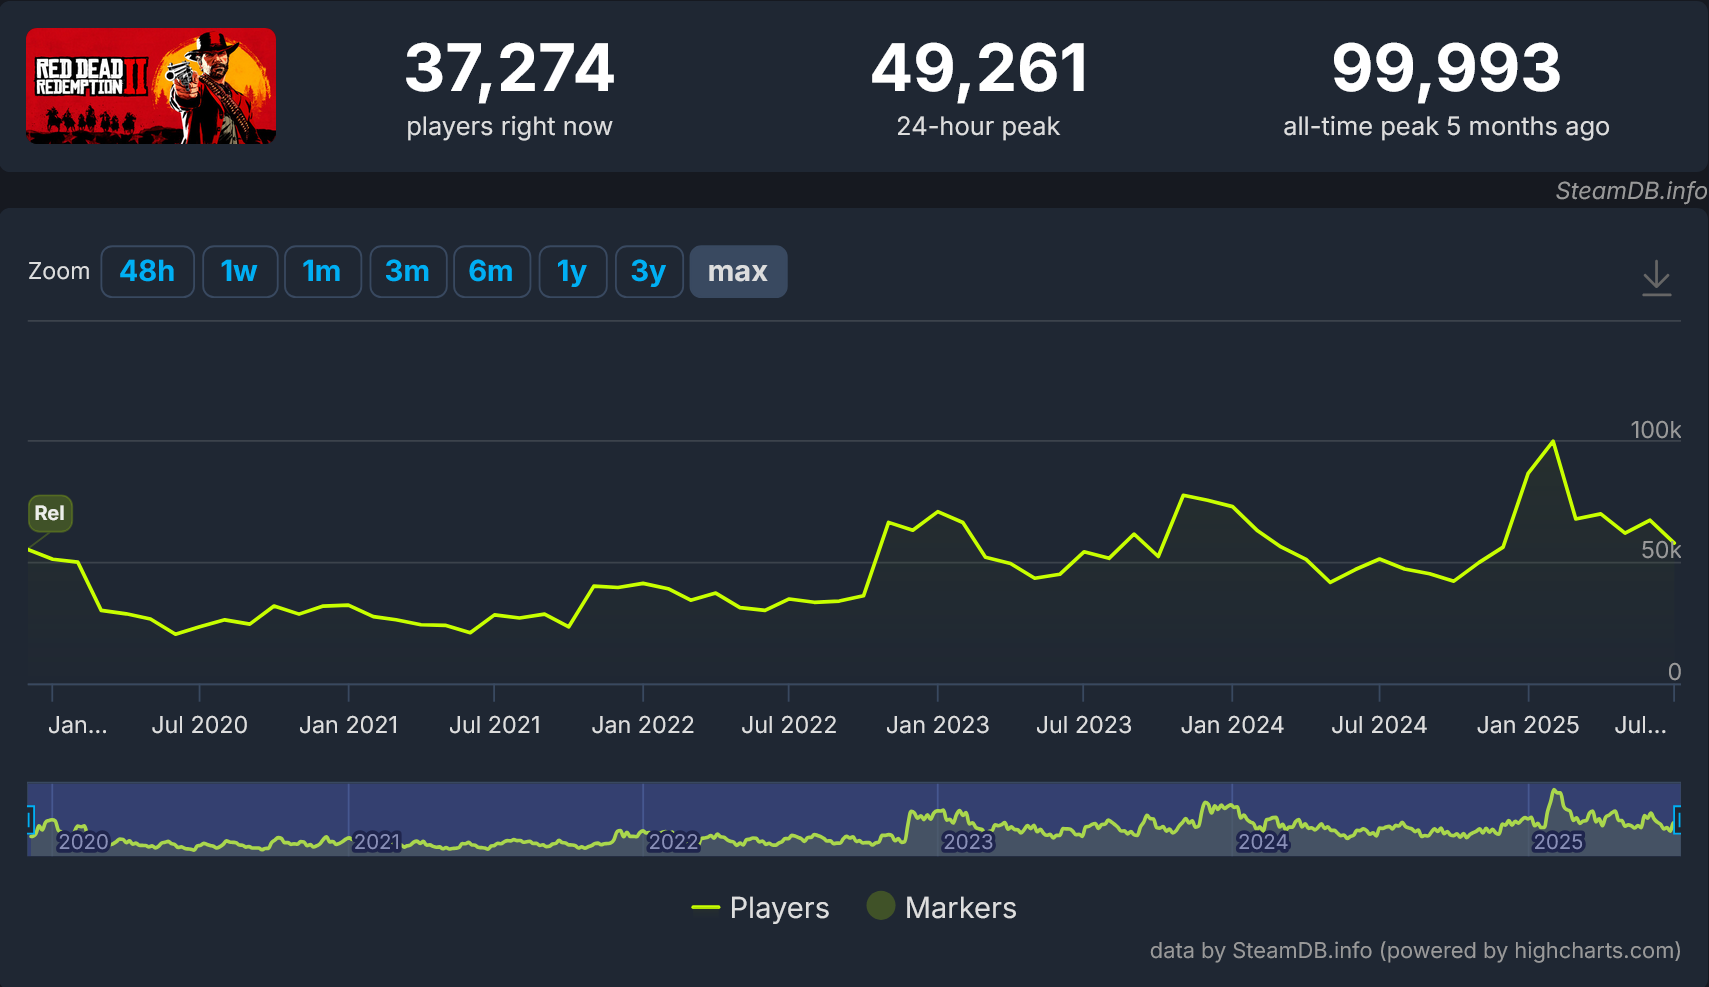Click the Jan 2024 axis label
1709x987 pixels.
[1232, 725]
